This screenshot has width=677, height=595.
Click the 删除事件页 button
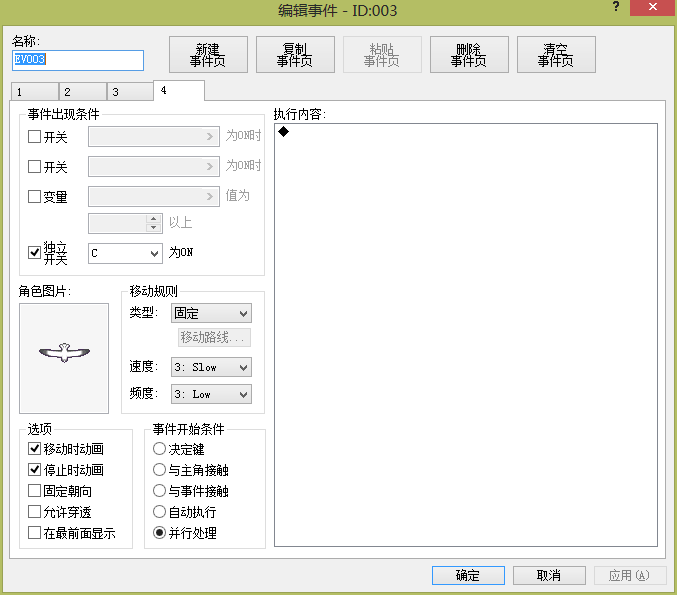pos(469,54)
